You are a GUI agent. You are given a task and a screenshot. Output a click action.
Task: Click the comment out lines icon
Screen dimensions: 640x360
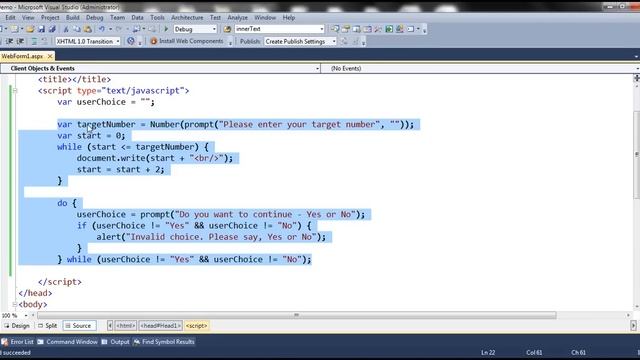(x=34, y=41)
